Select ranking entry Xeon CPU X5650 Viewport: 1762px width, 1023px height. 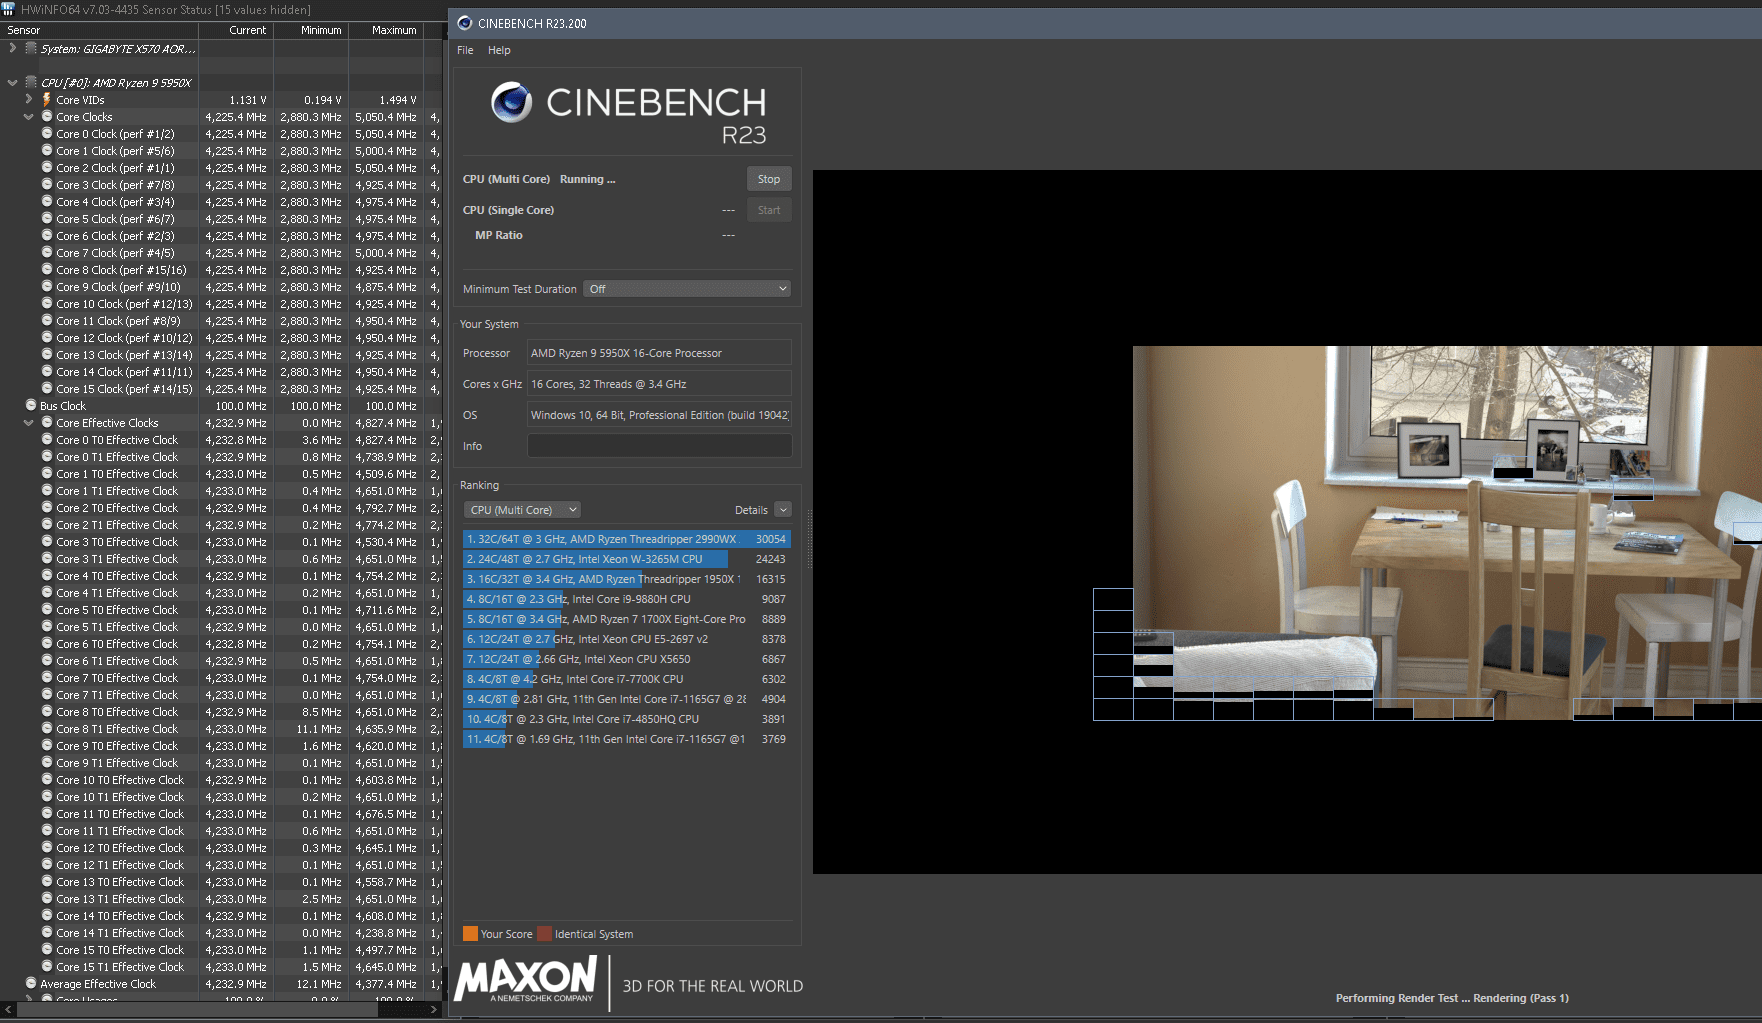pos(627,659)
